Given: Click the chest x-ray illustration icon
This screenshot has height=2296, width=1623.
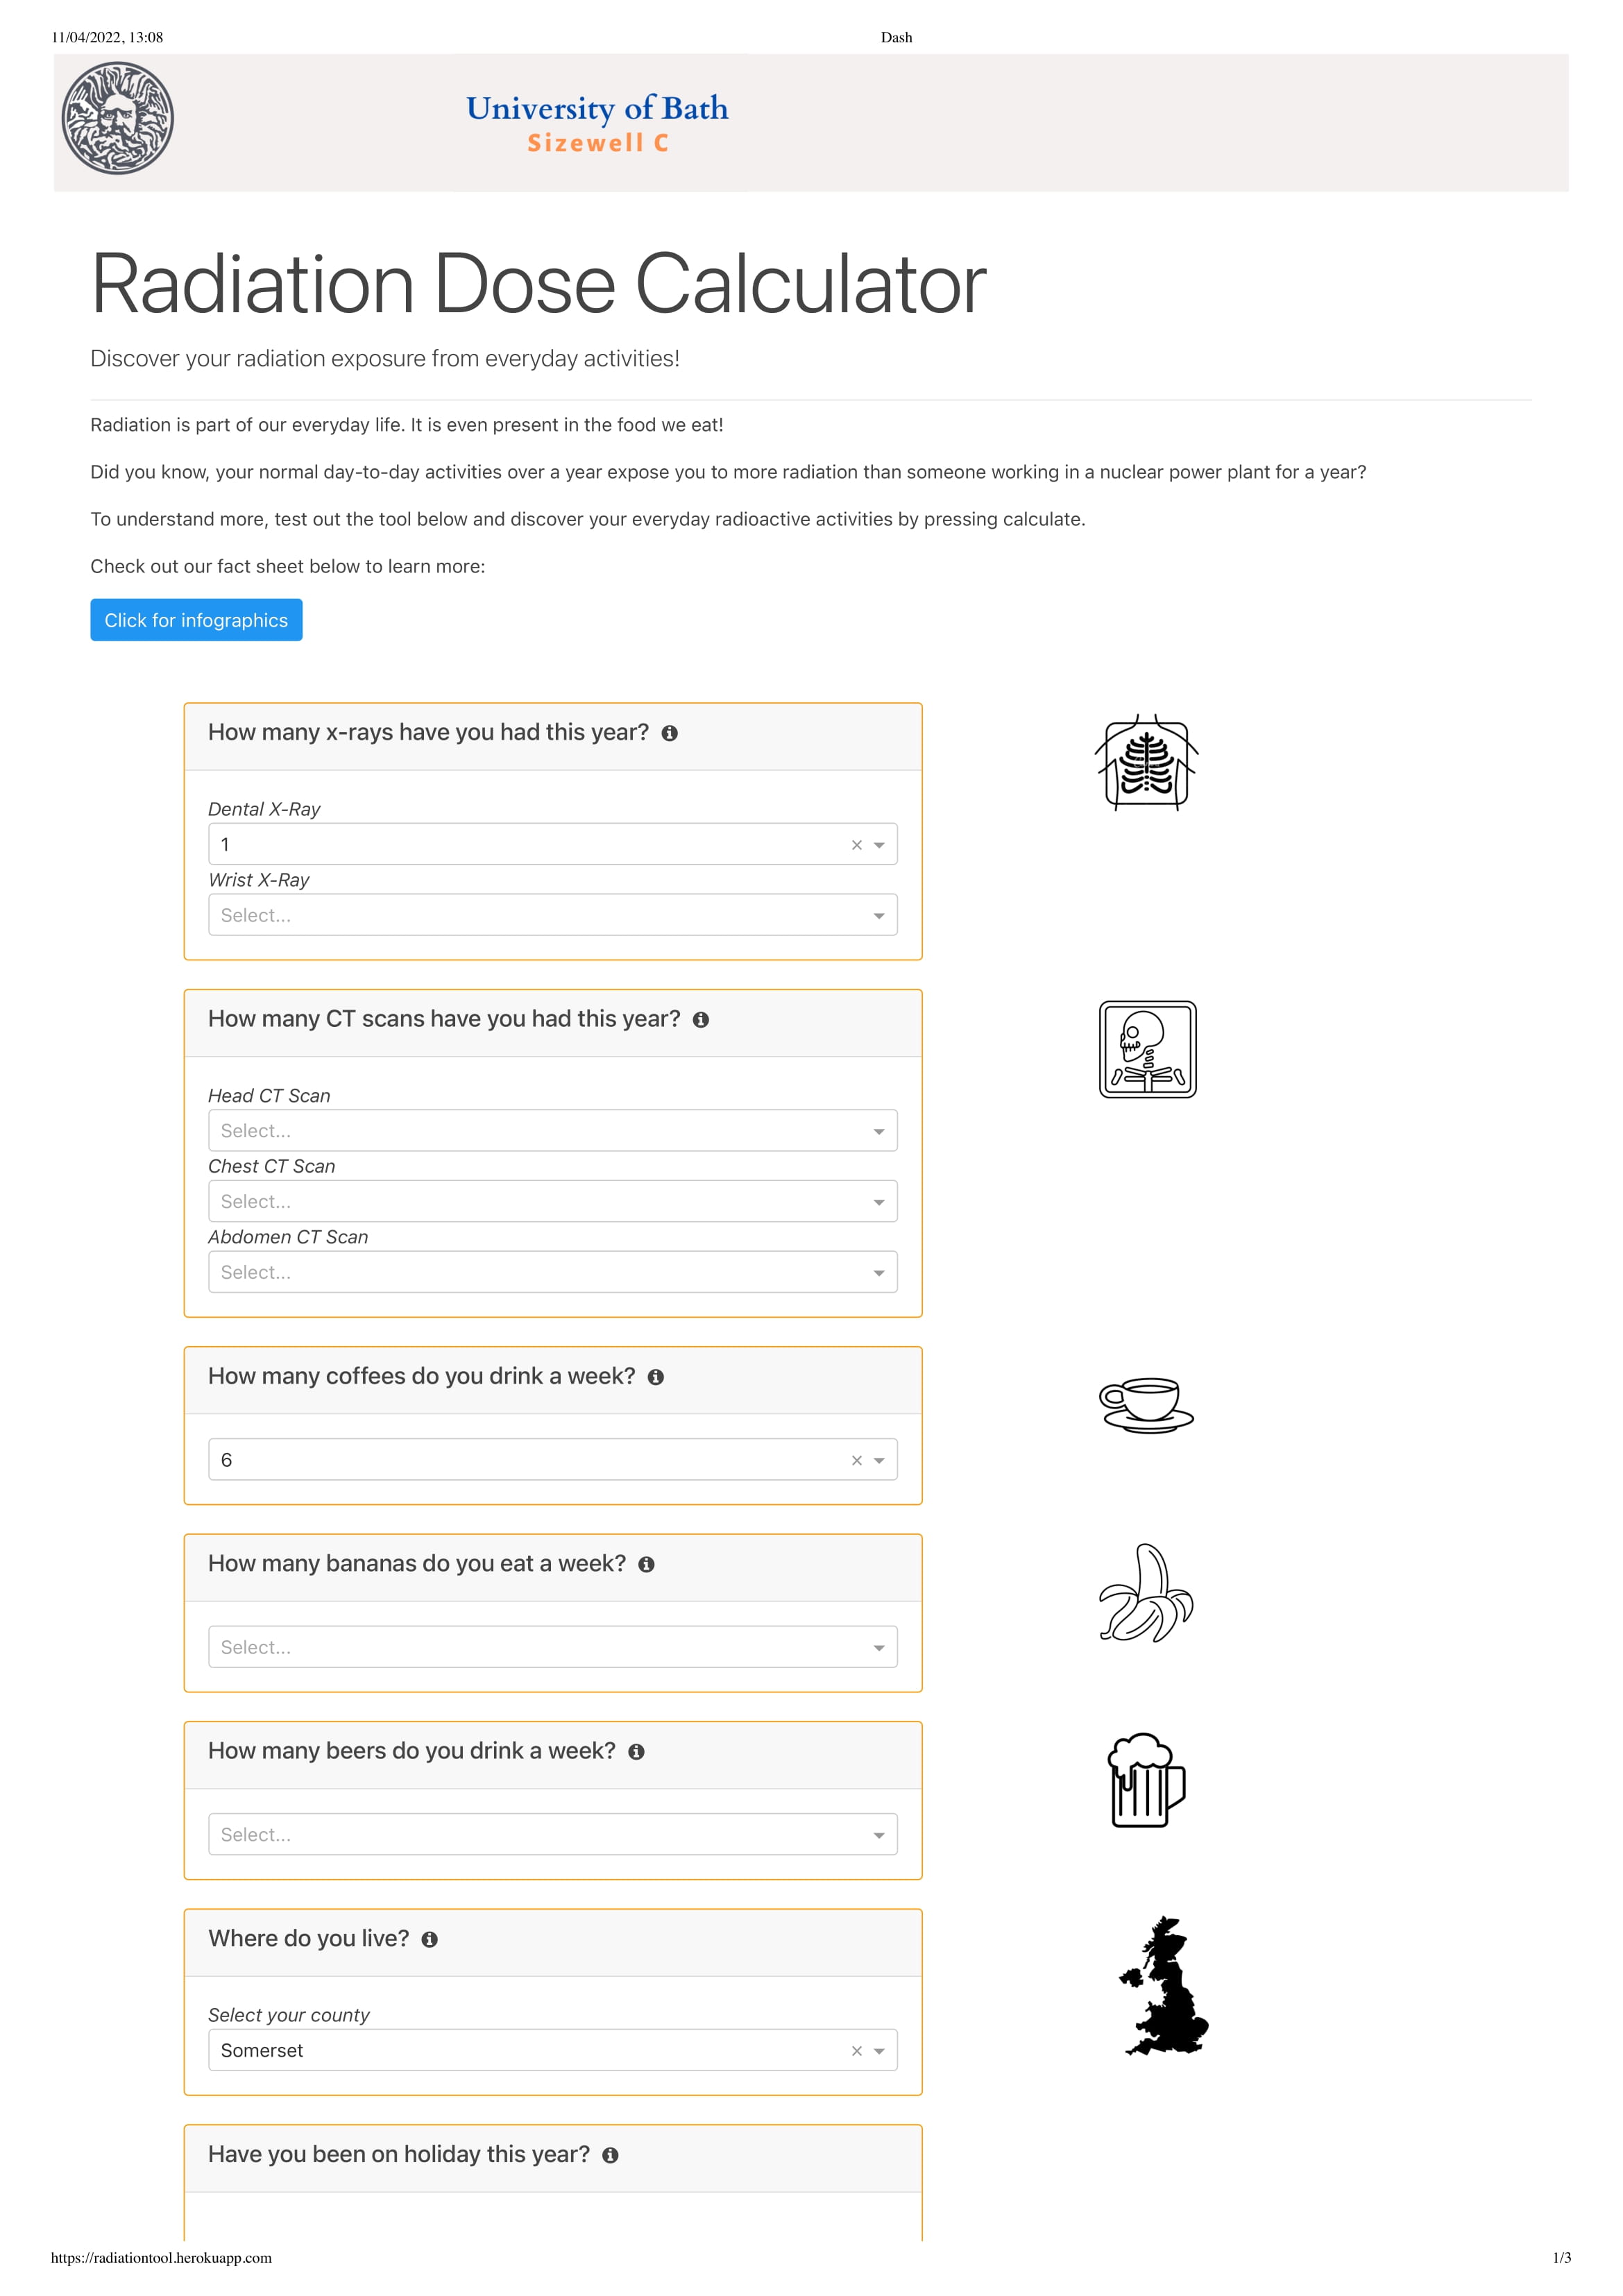Looking at the screenshot, I should tap(1147, 764).
